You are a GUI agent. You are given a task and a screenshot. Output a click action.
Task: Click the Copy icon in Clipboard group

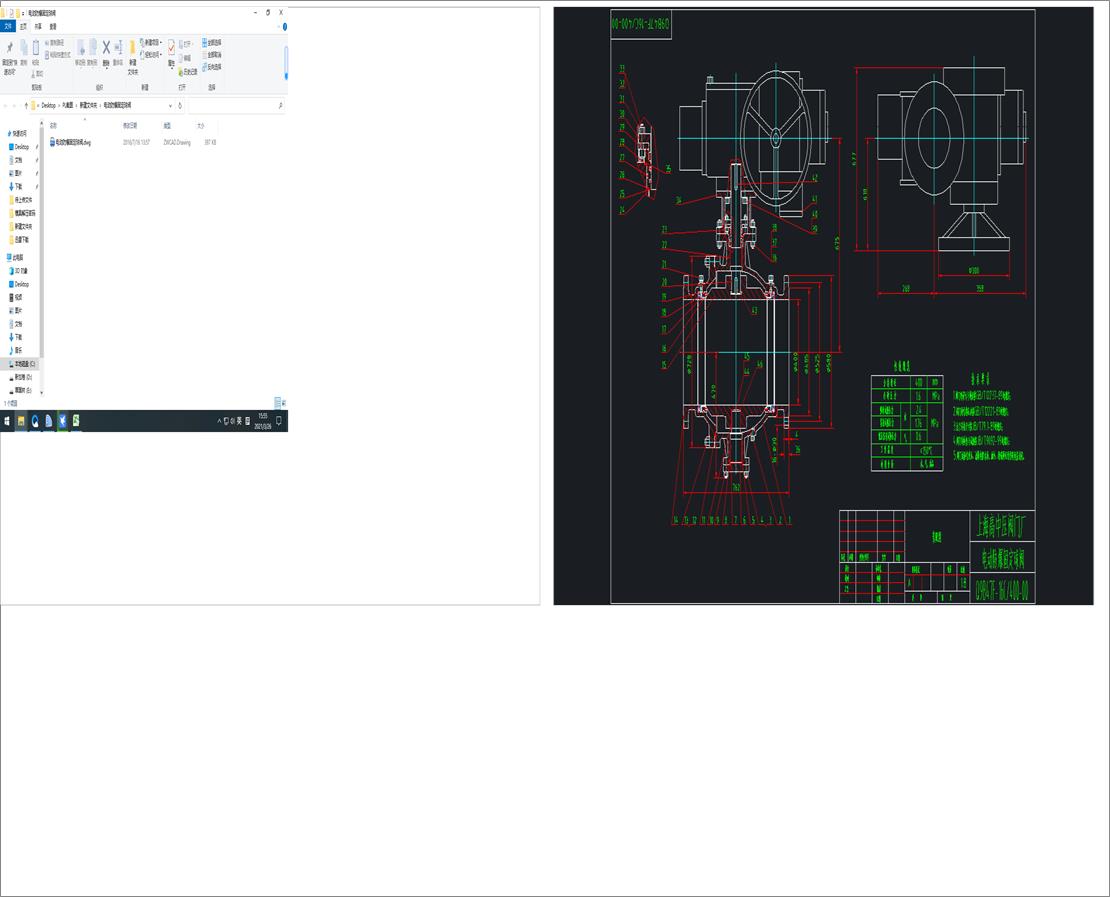(23, 48)
